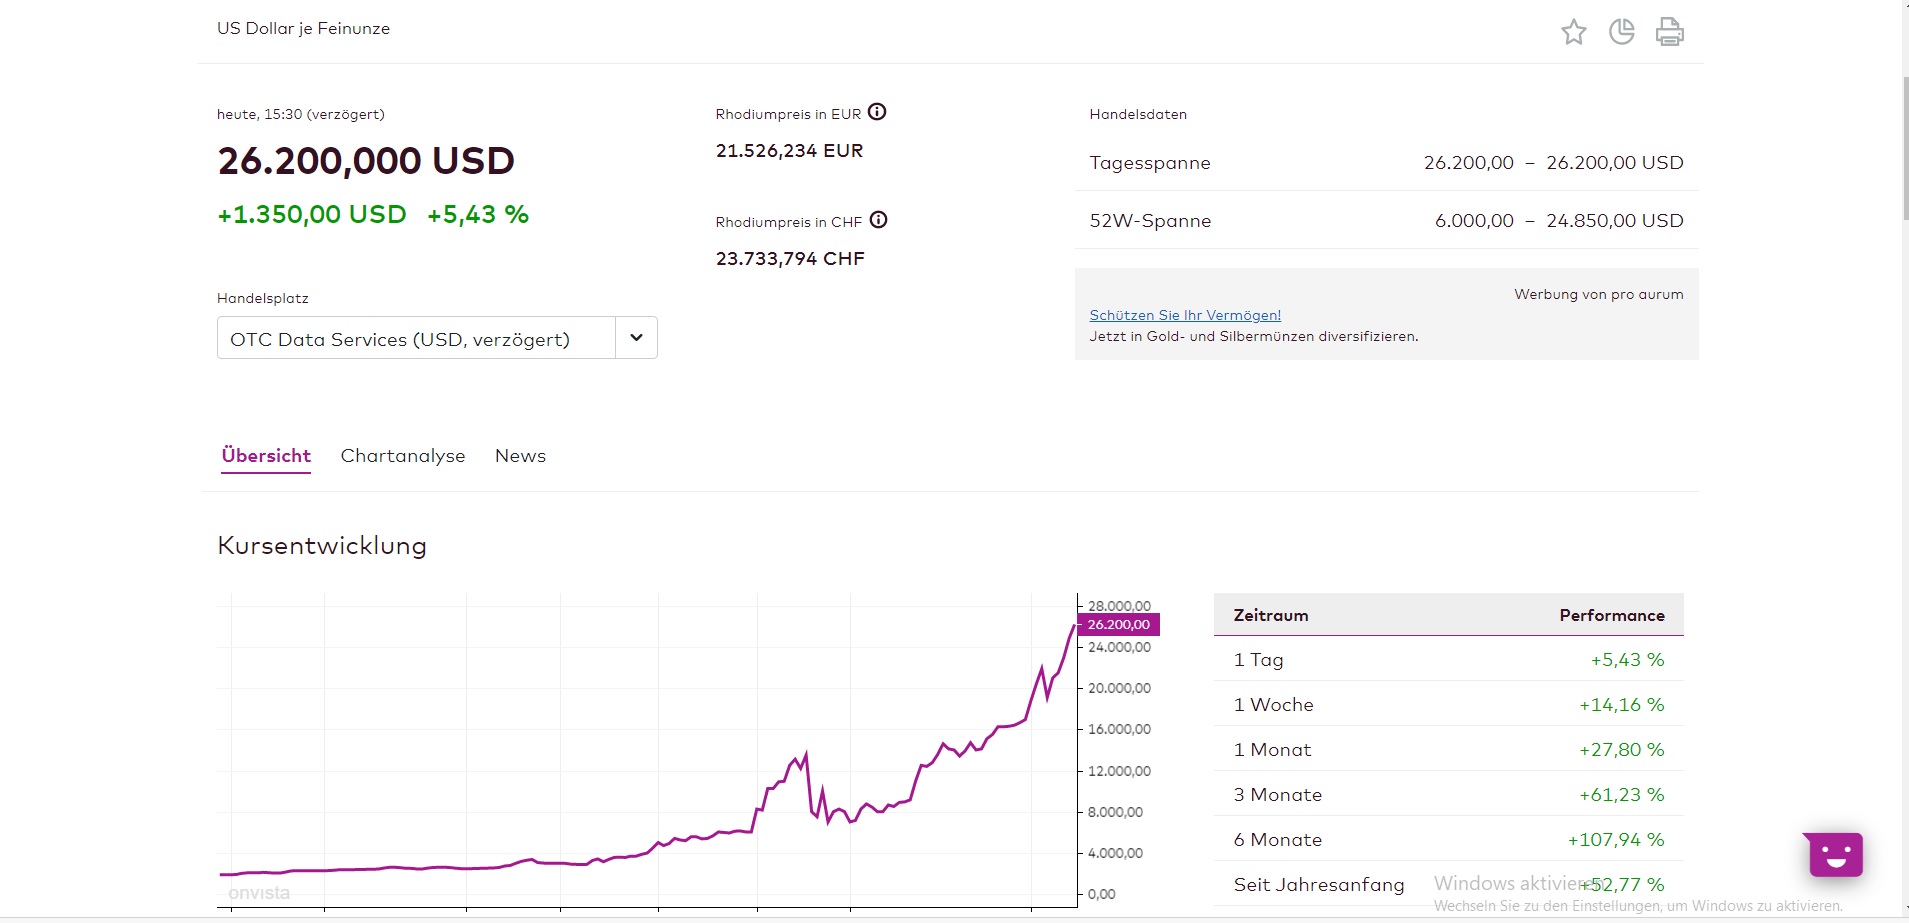Viewport: 1909px width, 923px height.
Task: Follow the 'Schützen Sie Ihr Vermögen!' link
Action: click(x=1185, y=315)
